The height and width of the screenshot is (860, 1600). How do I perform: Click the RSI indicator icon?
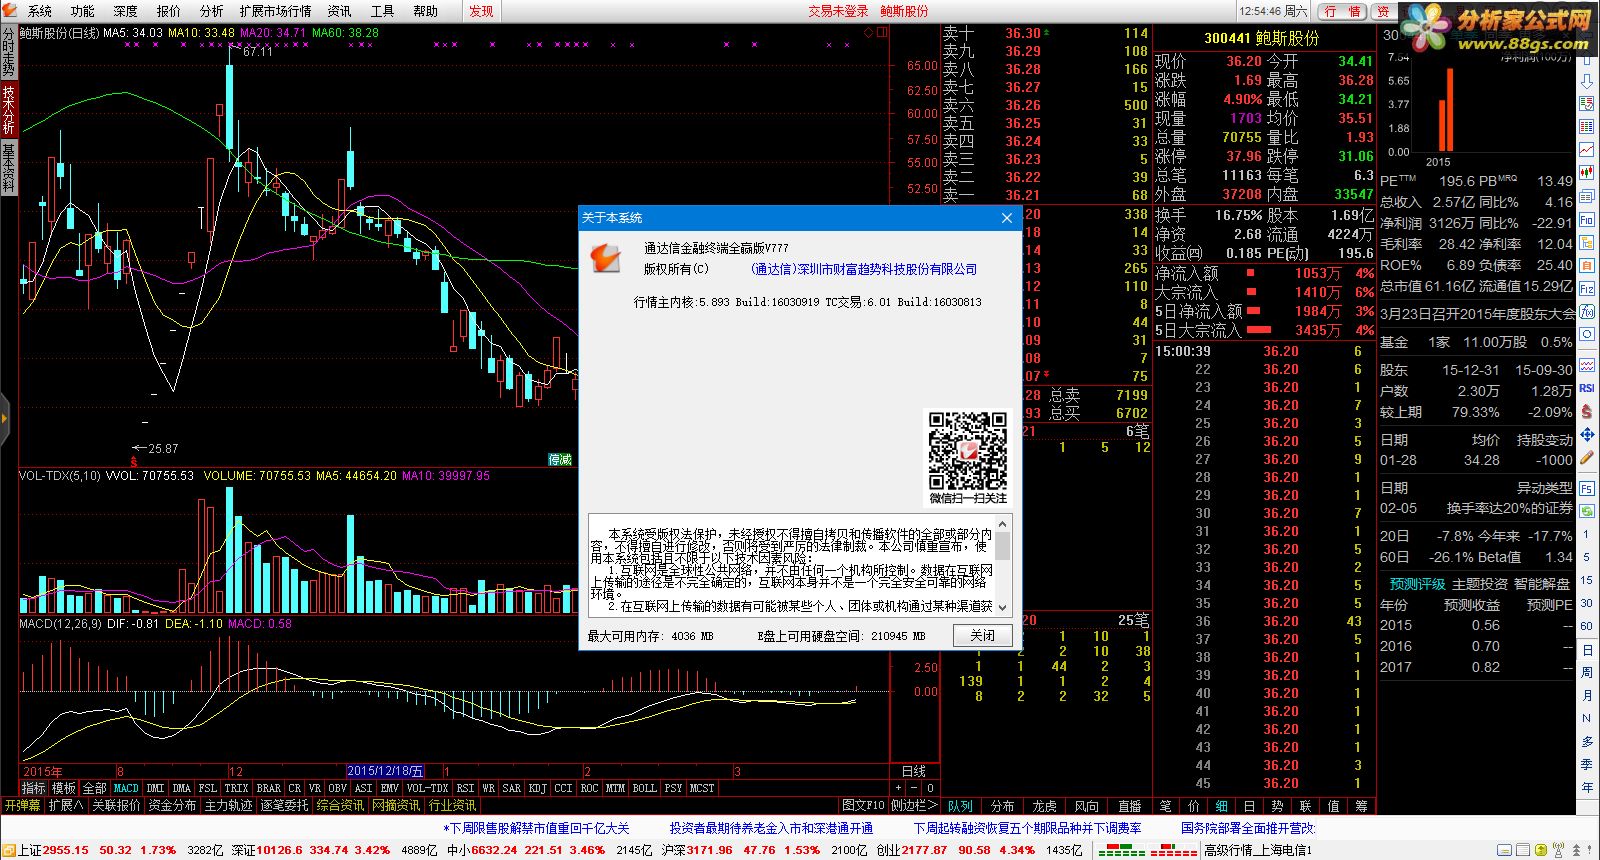(x=1587, y=388)
